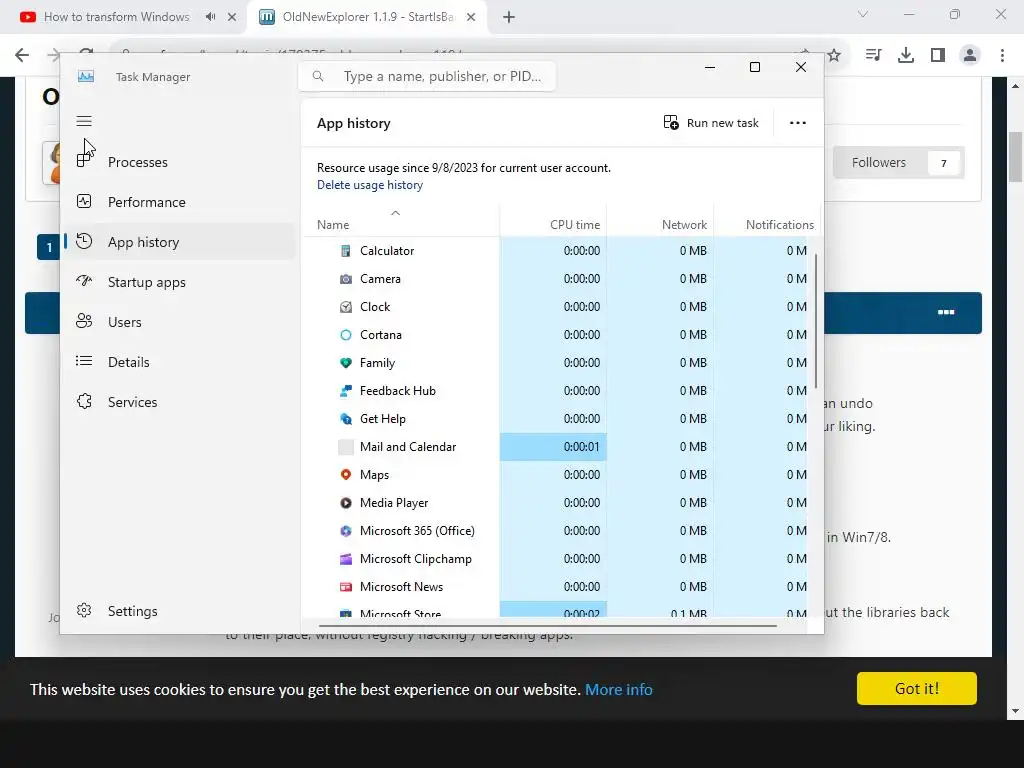Click the Mail and Calendar placeholder icon

pos(345,447)
